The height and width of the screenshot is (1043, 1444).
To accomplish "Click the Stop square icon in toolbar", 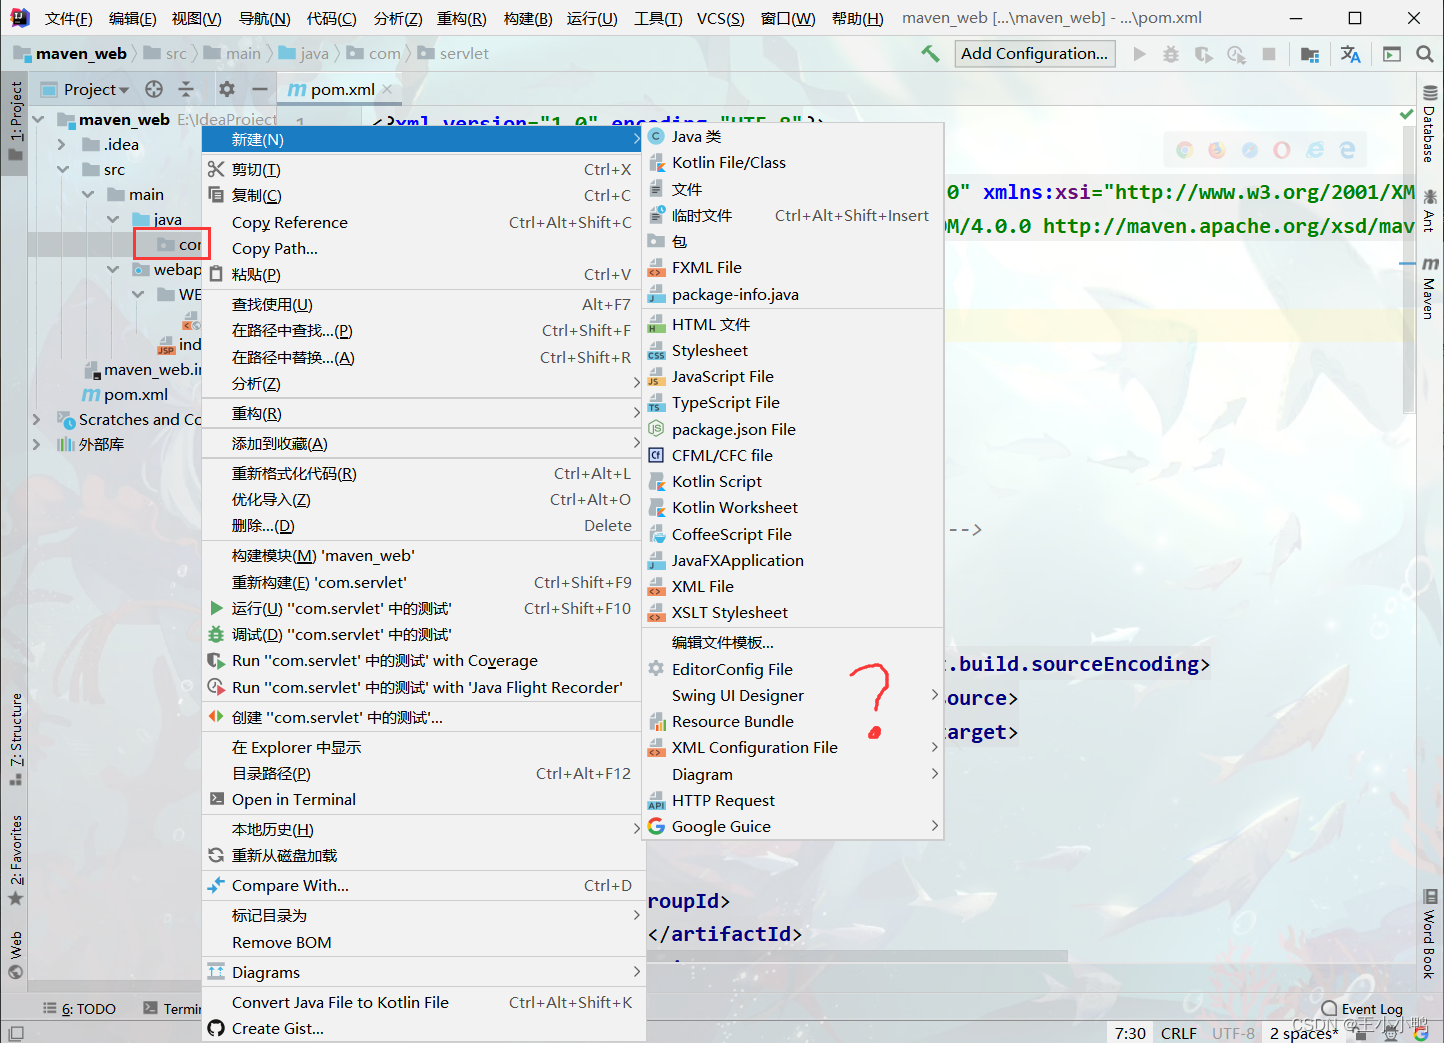I will pyautogui.click(x=1269, y=54).
